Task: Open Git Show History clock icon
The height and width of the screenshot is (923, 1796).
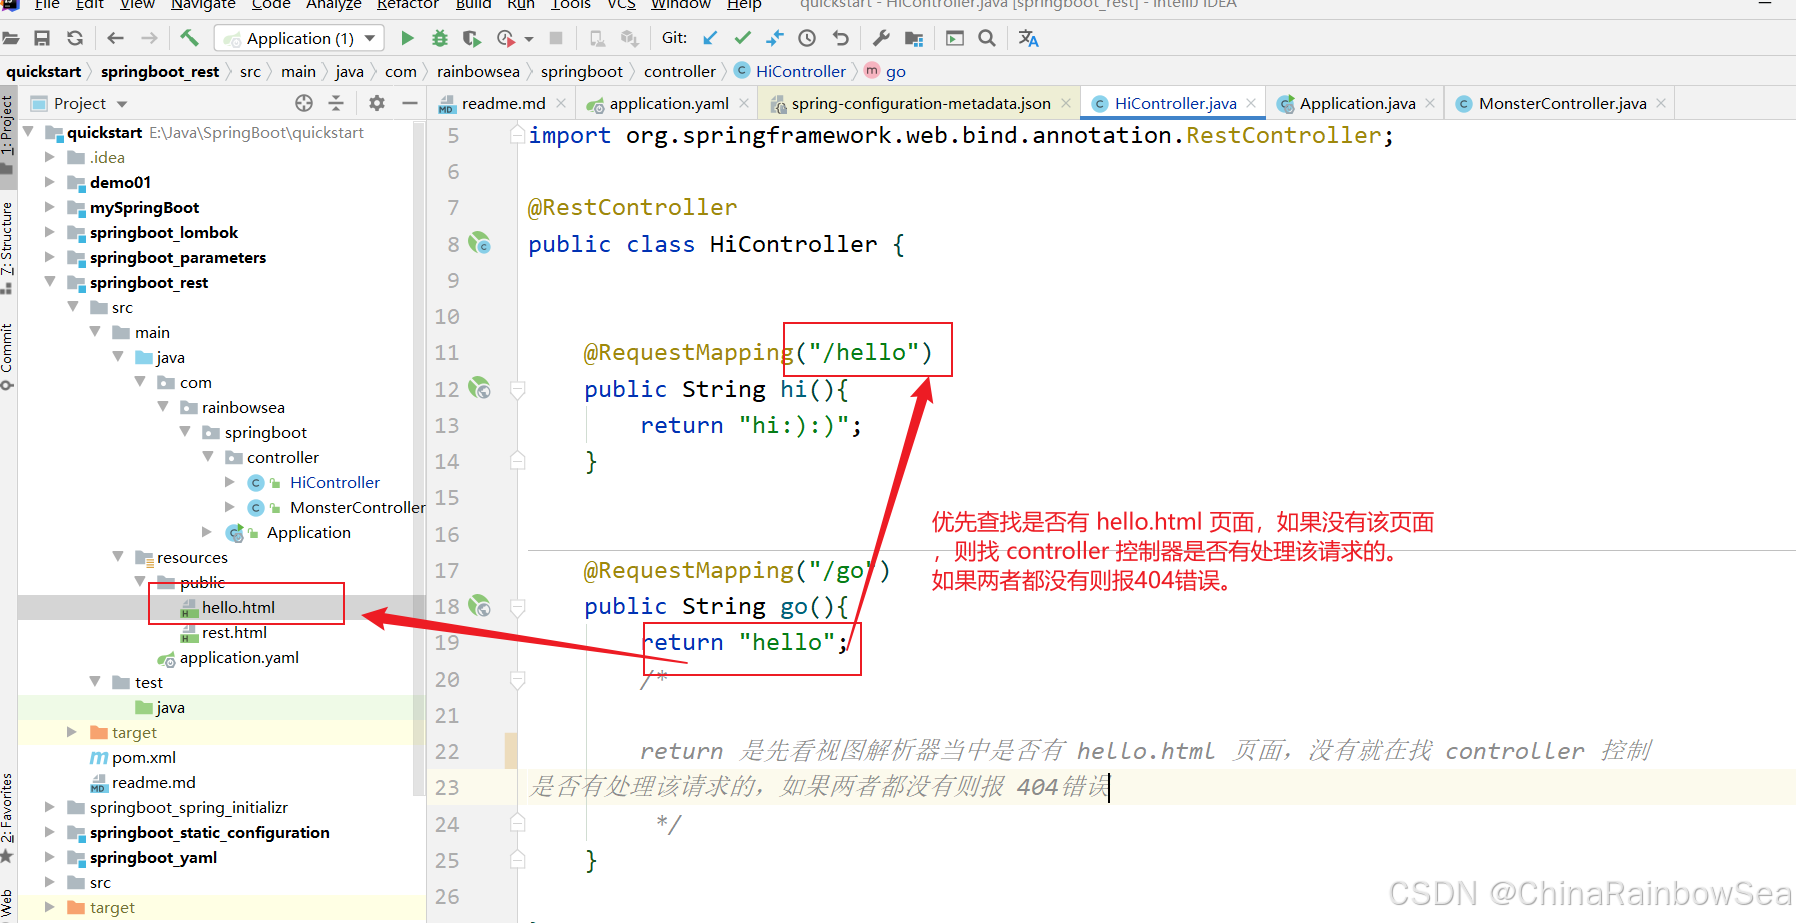Action: point(807,38)
